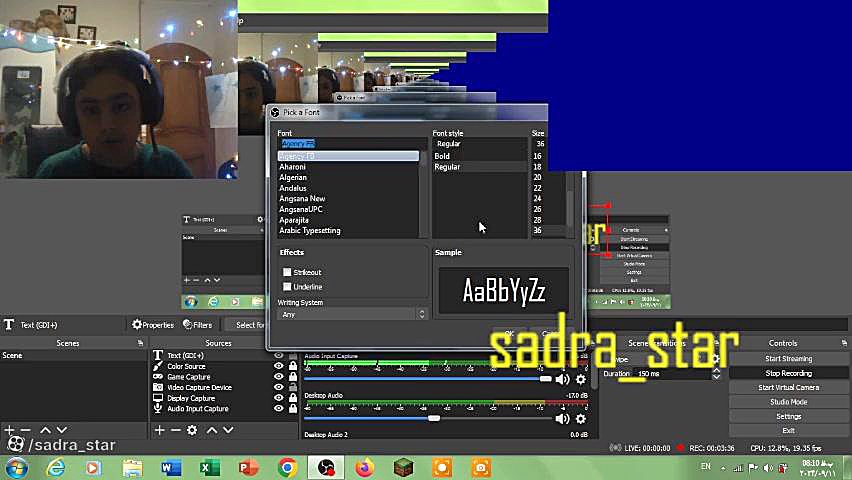
Task: Toggle Strikeout checkbox in font dialog
Action: (287, 272)
